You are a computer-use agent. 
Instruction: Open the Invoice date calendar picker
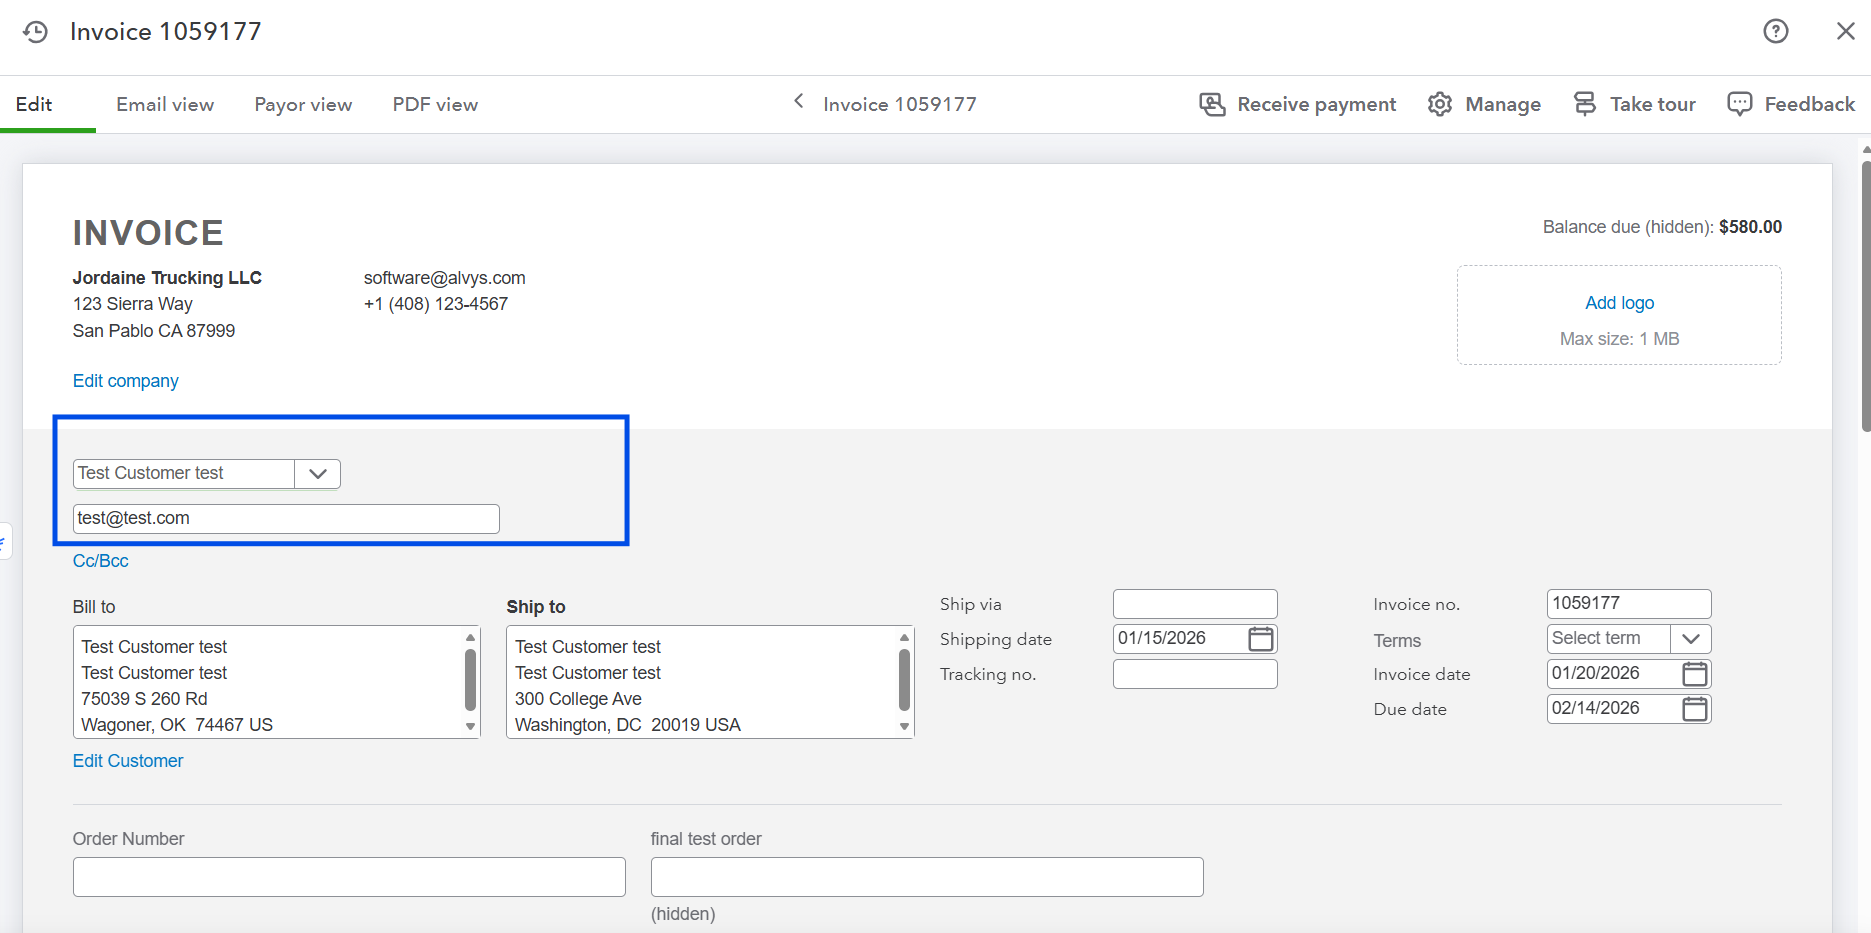pyautogui.click(x=1695, y=673)
